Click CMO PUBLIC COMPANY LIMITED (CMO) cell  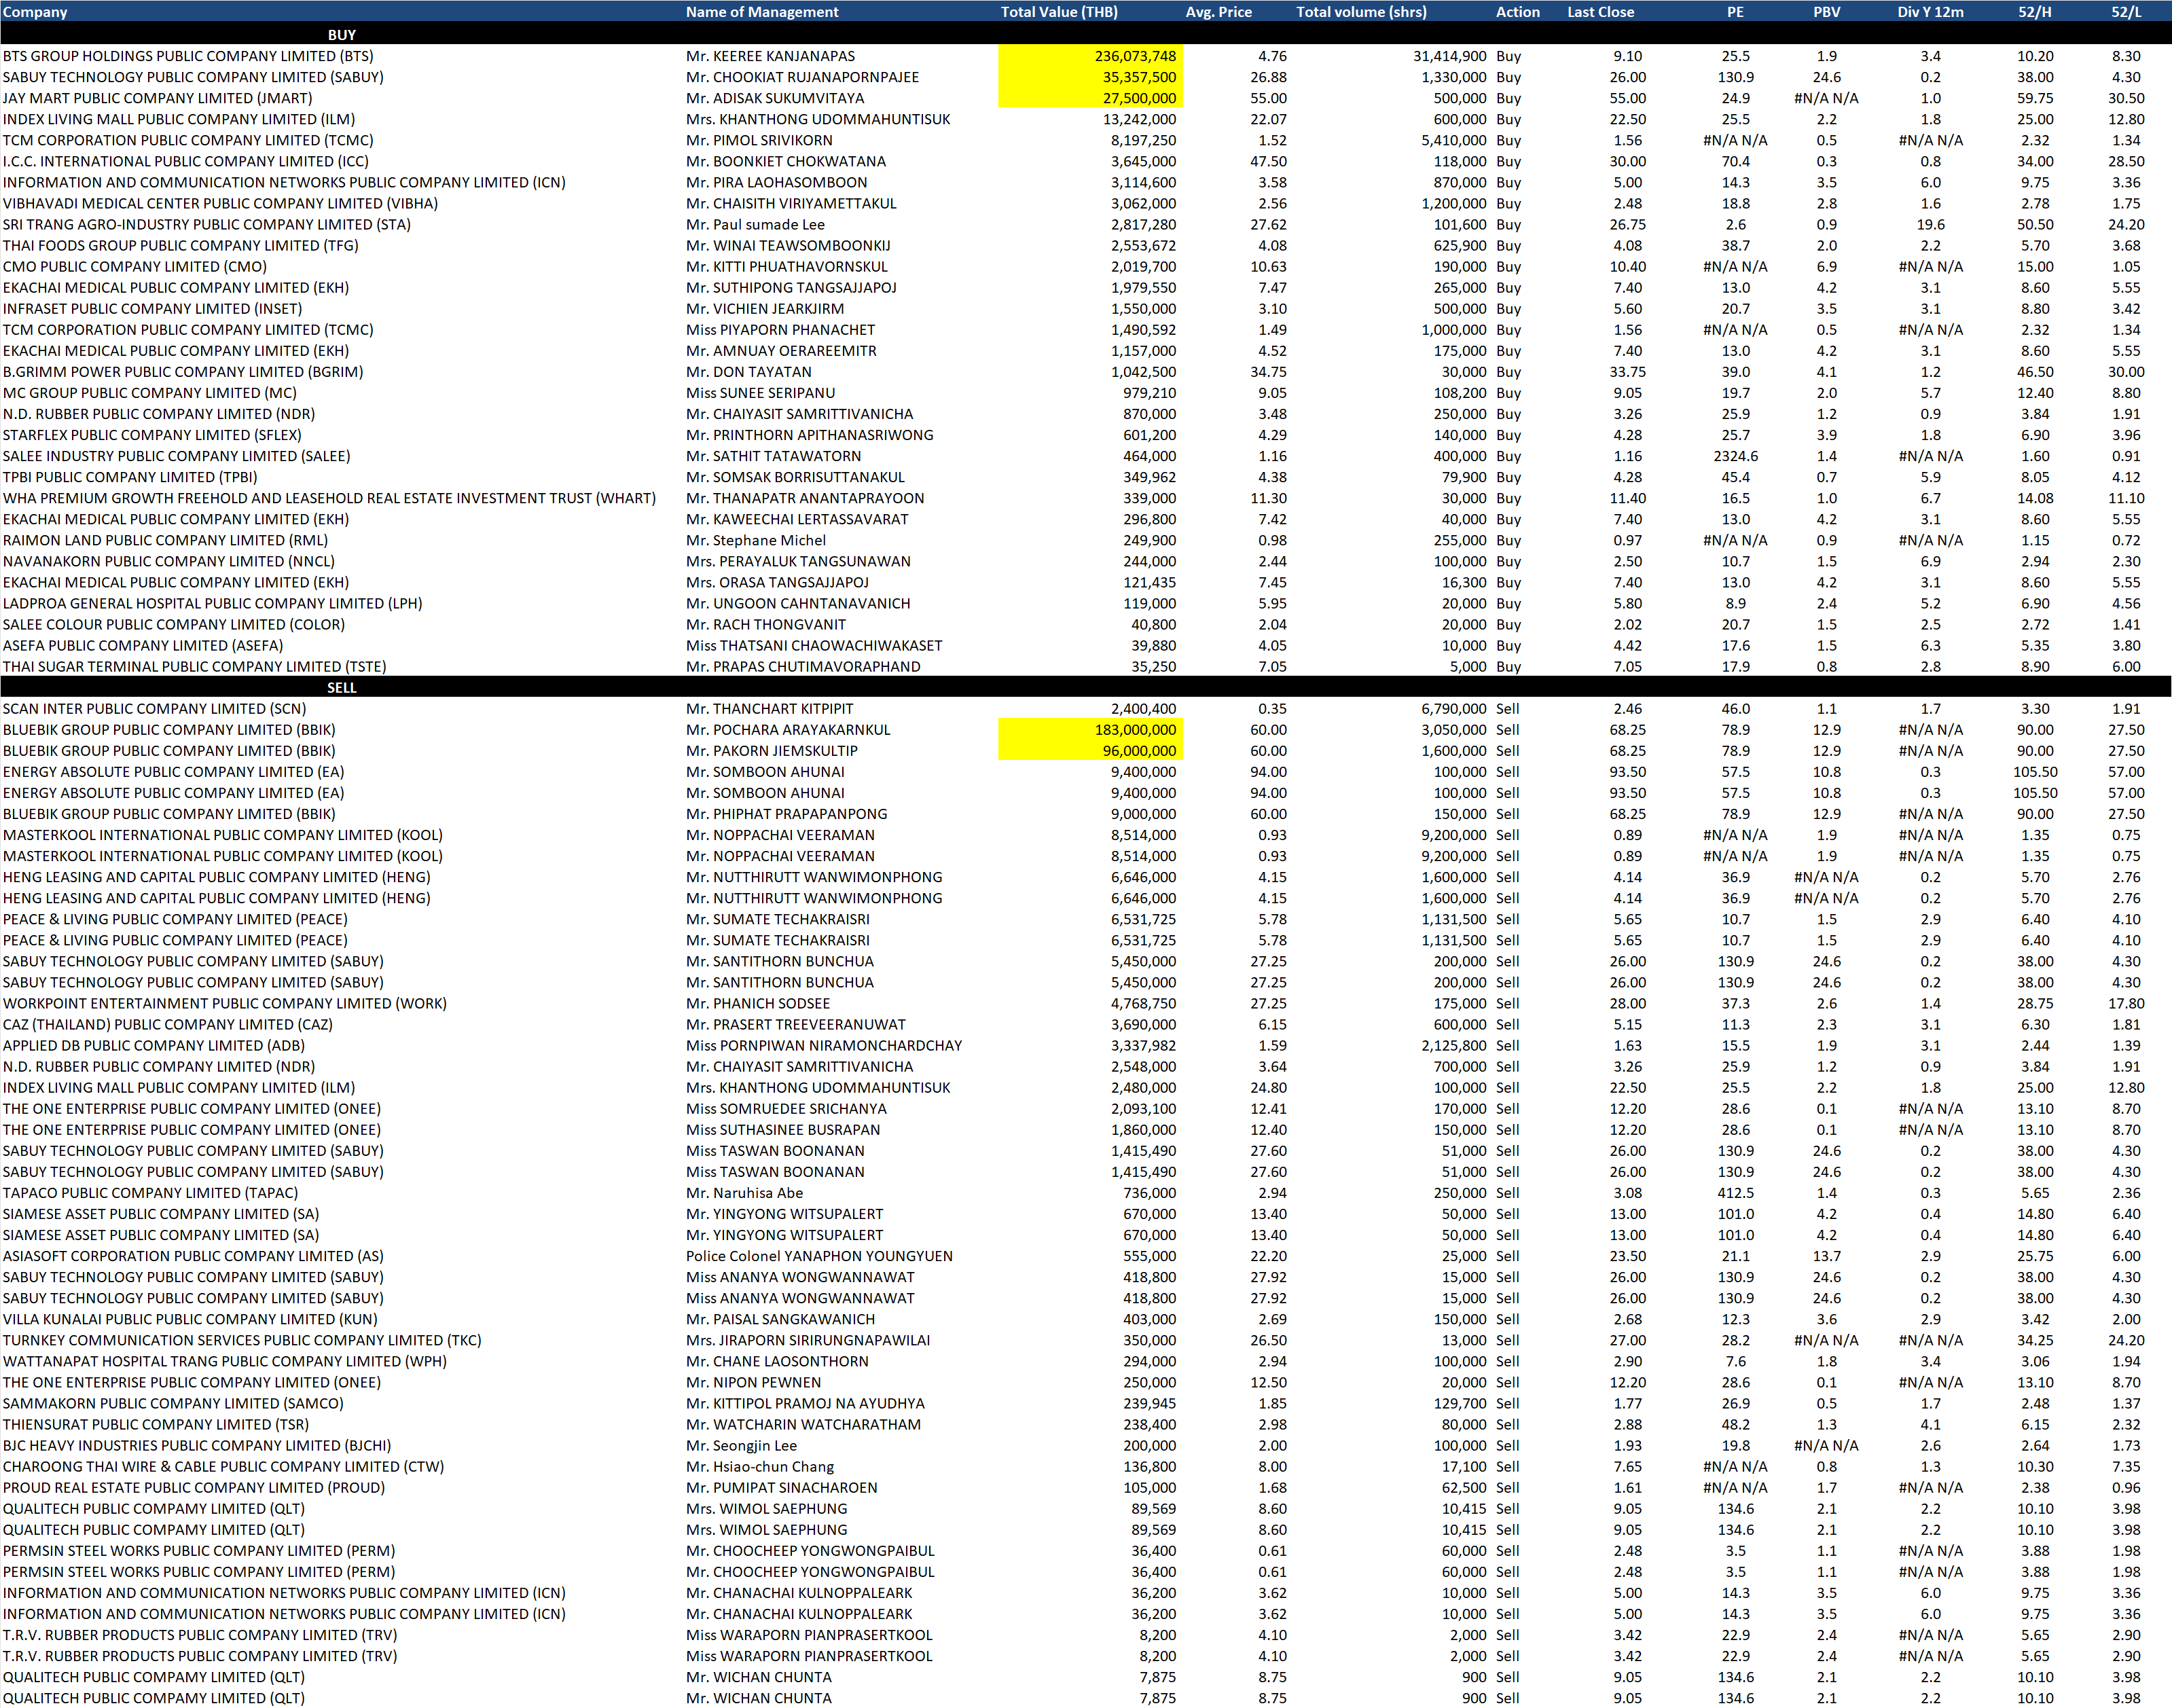[x=134, y=266]
